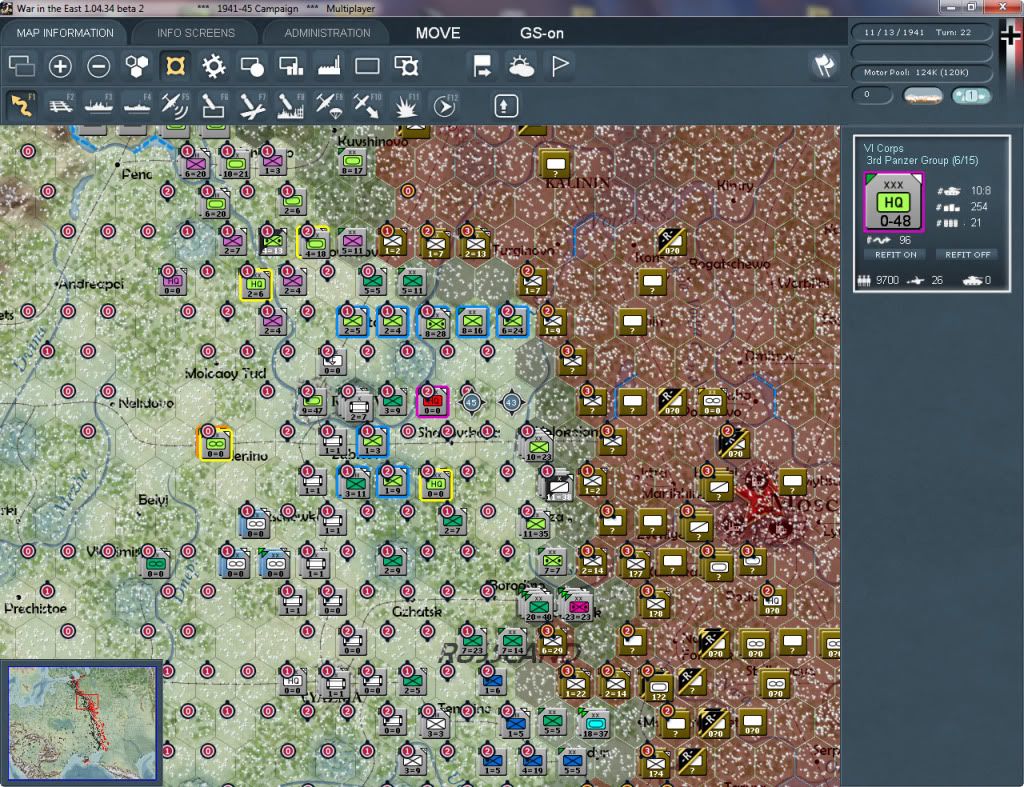
Task: Click the F12 end turn icon
Action: pyautogui.click(x=444, y=105)
